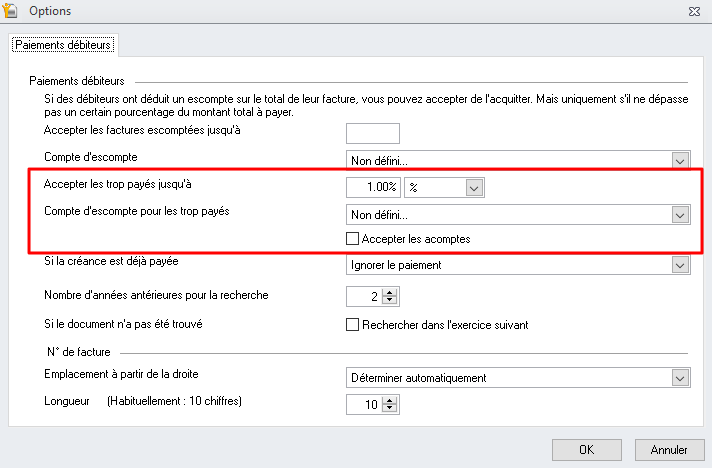712x468 pixels.
Task: Open the Ignorer le paiement dropdown
Action: 518,265
